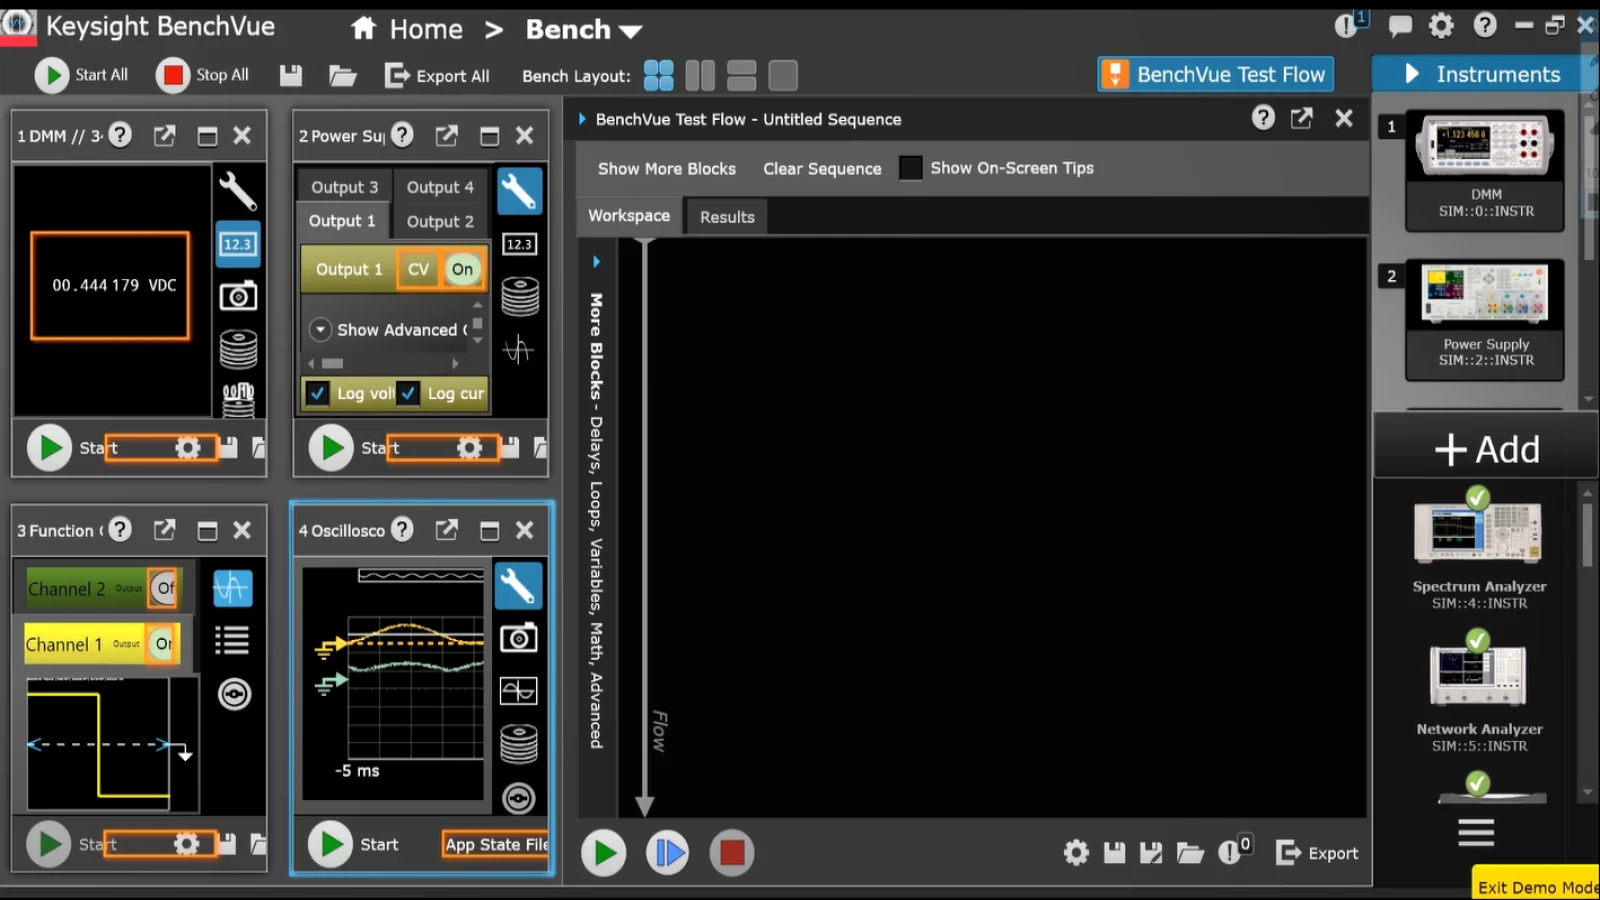Toggle the Log current checkbox
Viewport: 1600px width, 900px height.
tap(408, 393)
